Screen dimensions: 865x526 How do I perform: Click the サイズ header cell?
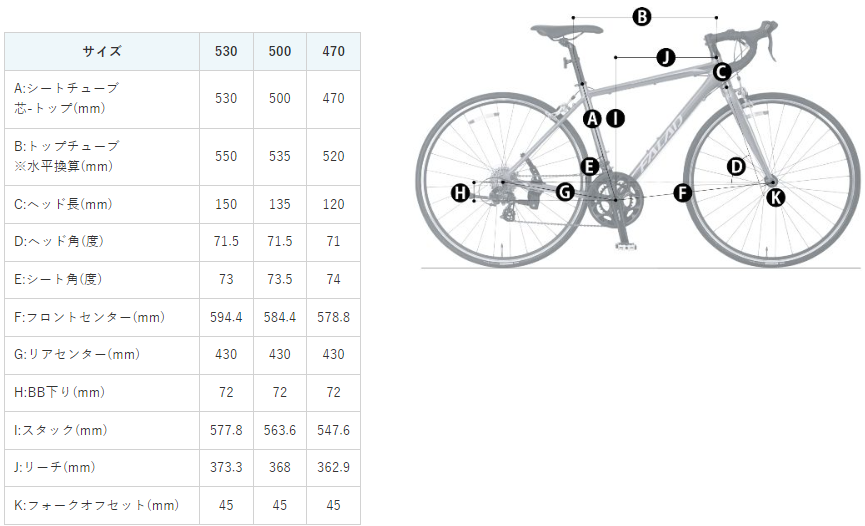(x=102, y=51)
